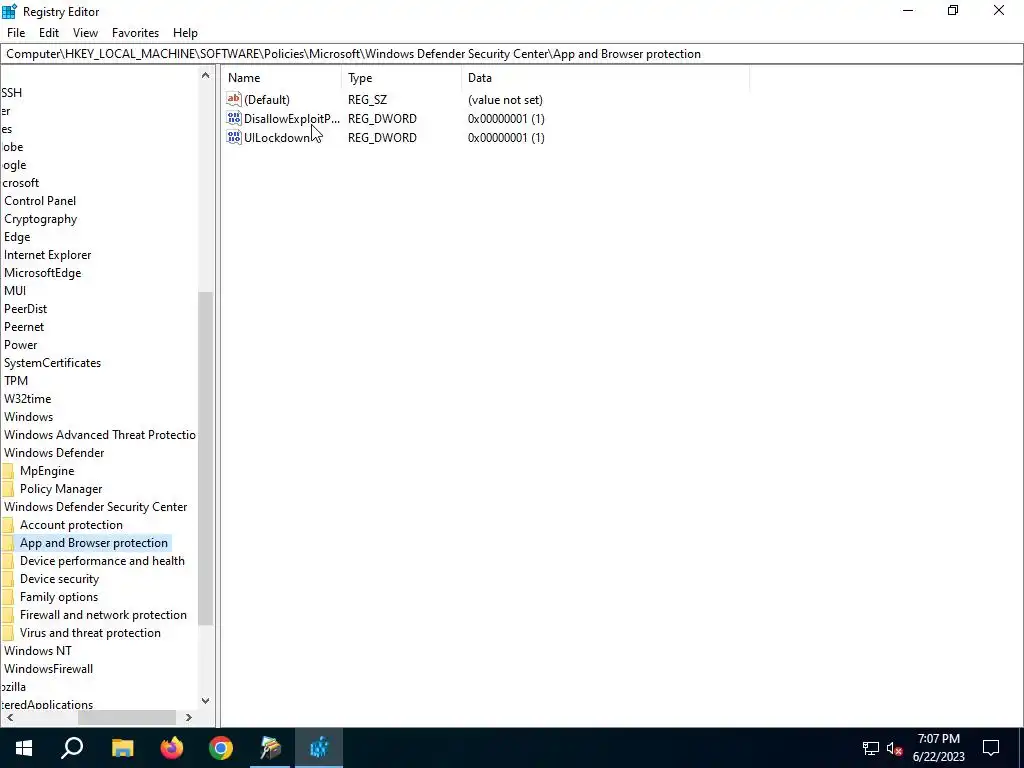Select the Account protection folder icon
This screenshot has height=768, width=1024.
tap(8, 525)
